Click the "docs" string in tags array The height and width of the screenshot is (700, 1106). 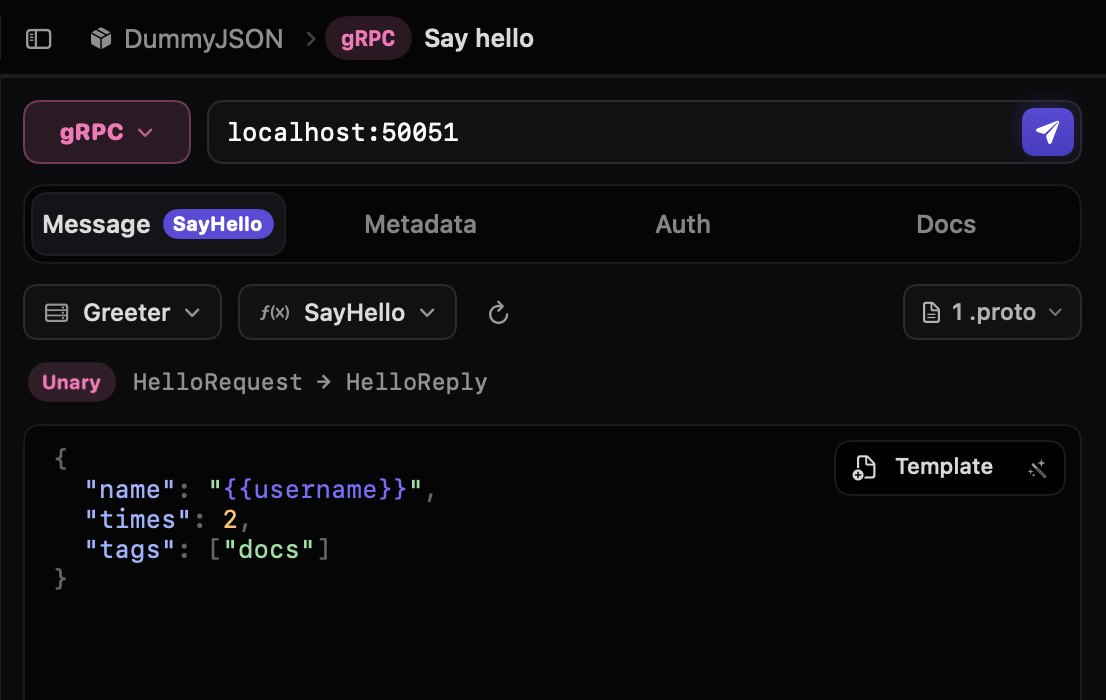click(x=269, y=549)
